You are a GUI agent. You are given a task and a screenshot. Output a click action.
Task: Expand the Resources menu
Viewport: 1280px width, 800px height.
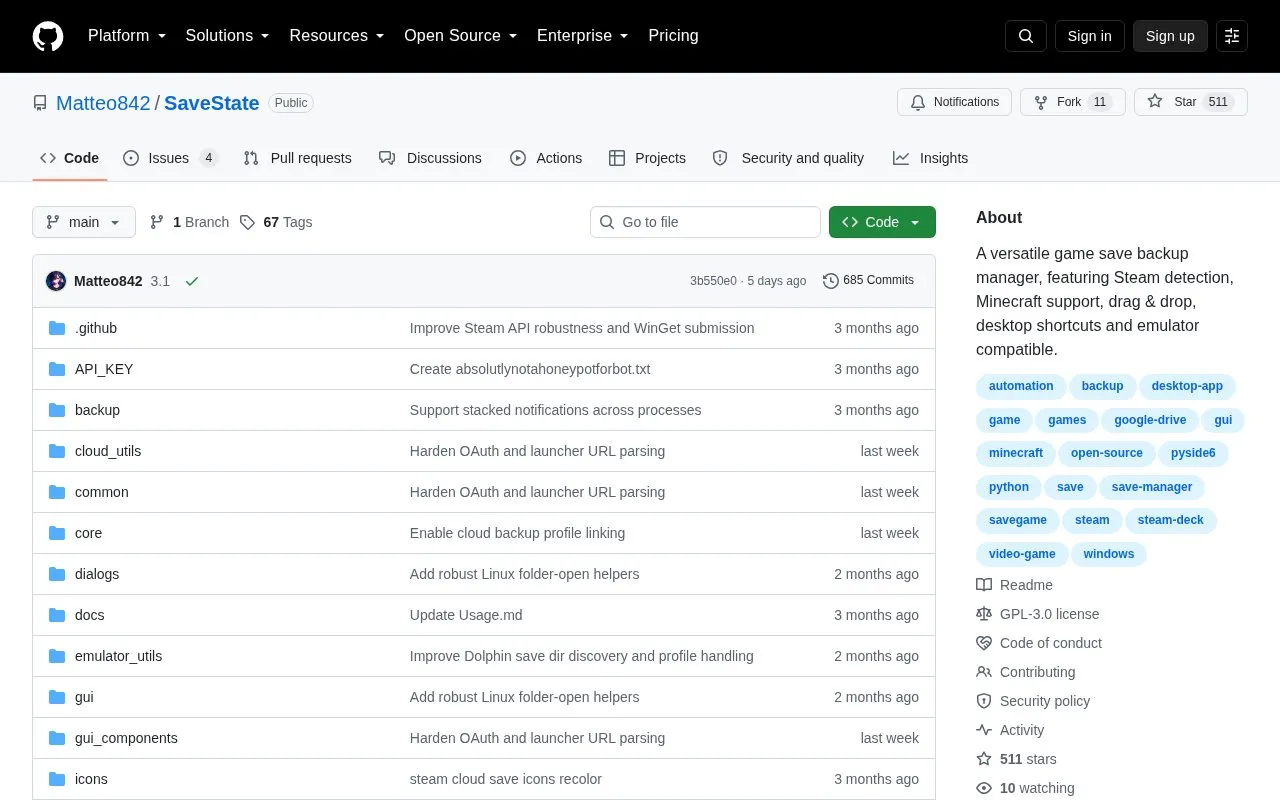coord(337,36)
